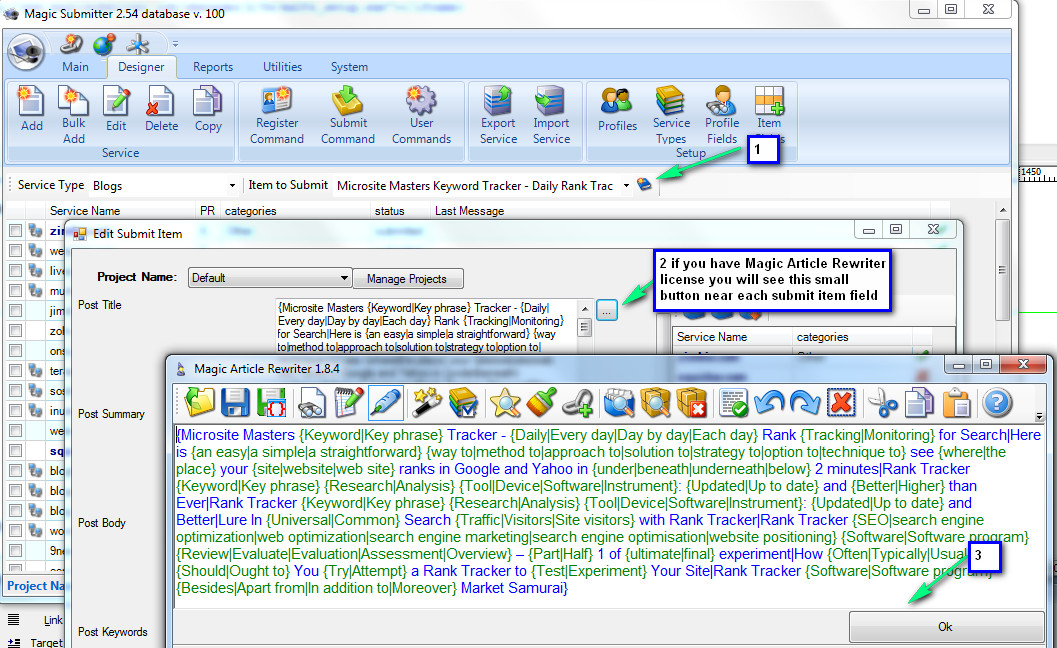This screenshot has height=648, width=1057.
Task: Open User Commands gear icon
Action: 421,115
